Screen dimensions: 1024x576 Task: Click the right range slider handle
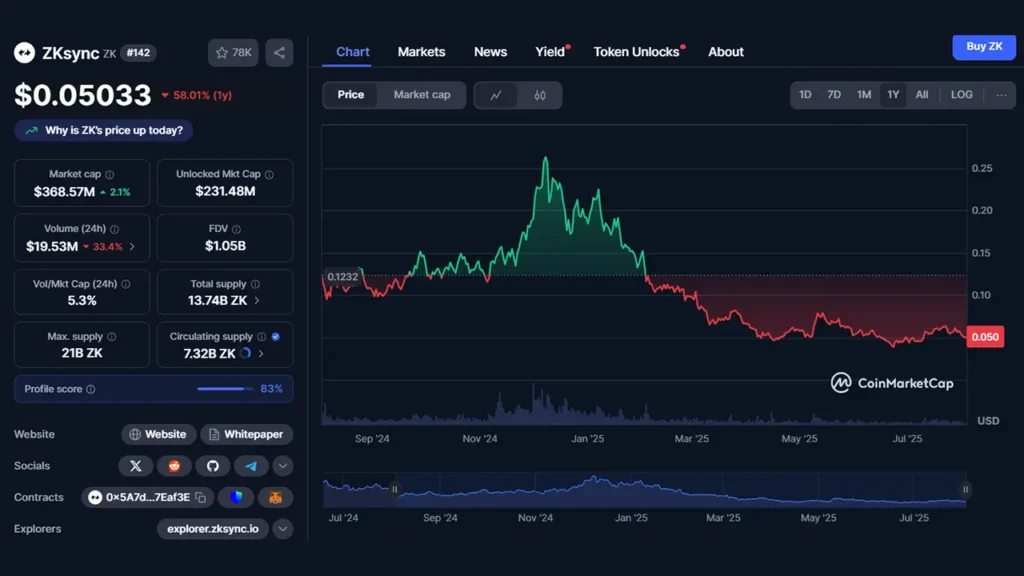[965, 489]
